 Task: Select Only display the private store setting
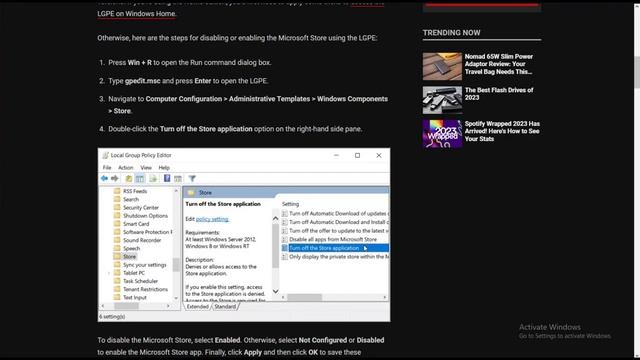[x=335, y=257]
